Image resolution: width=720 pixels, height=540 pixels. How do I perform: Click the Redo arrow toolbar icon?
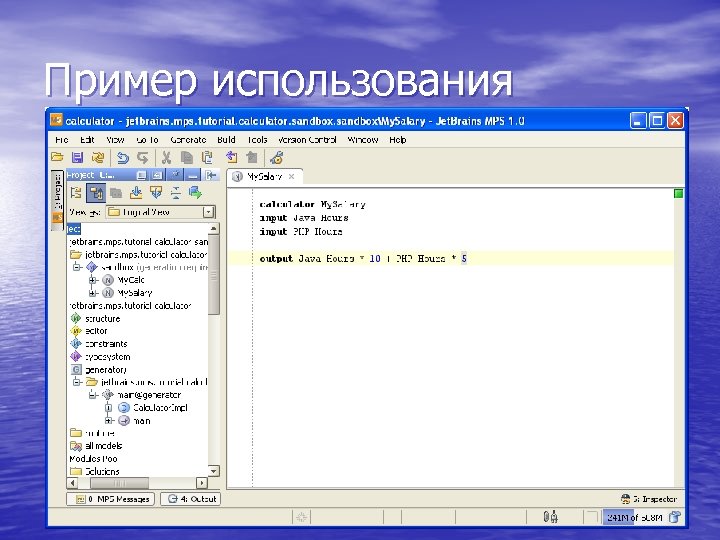coord(143,158)
